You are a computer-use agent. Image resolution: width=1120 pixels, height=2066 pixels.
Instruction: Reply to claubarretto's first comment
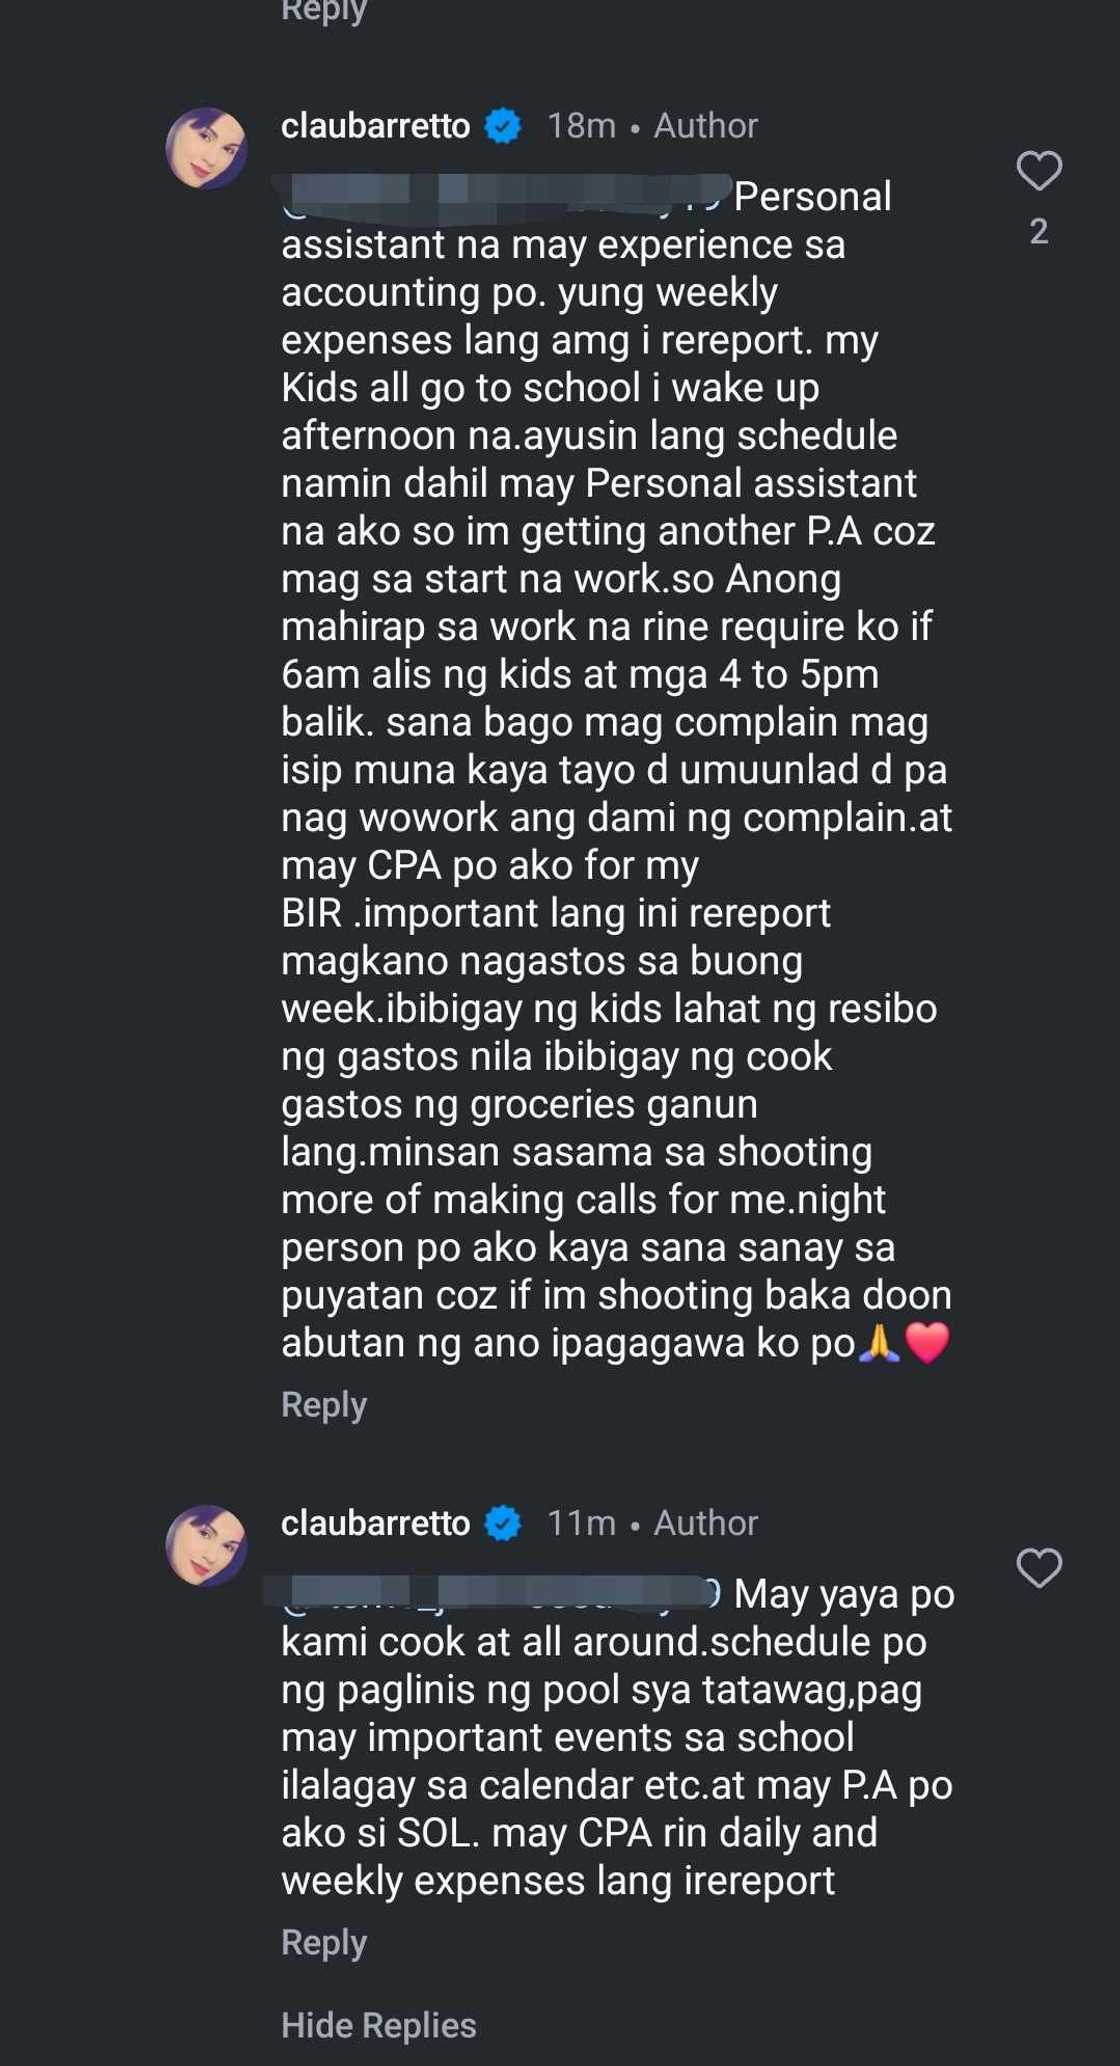tap(322, 1404)
